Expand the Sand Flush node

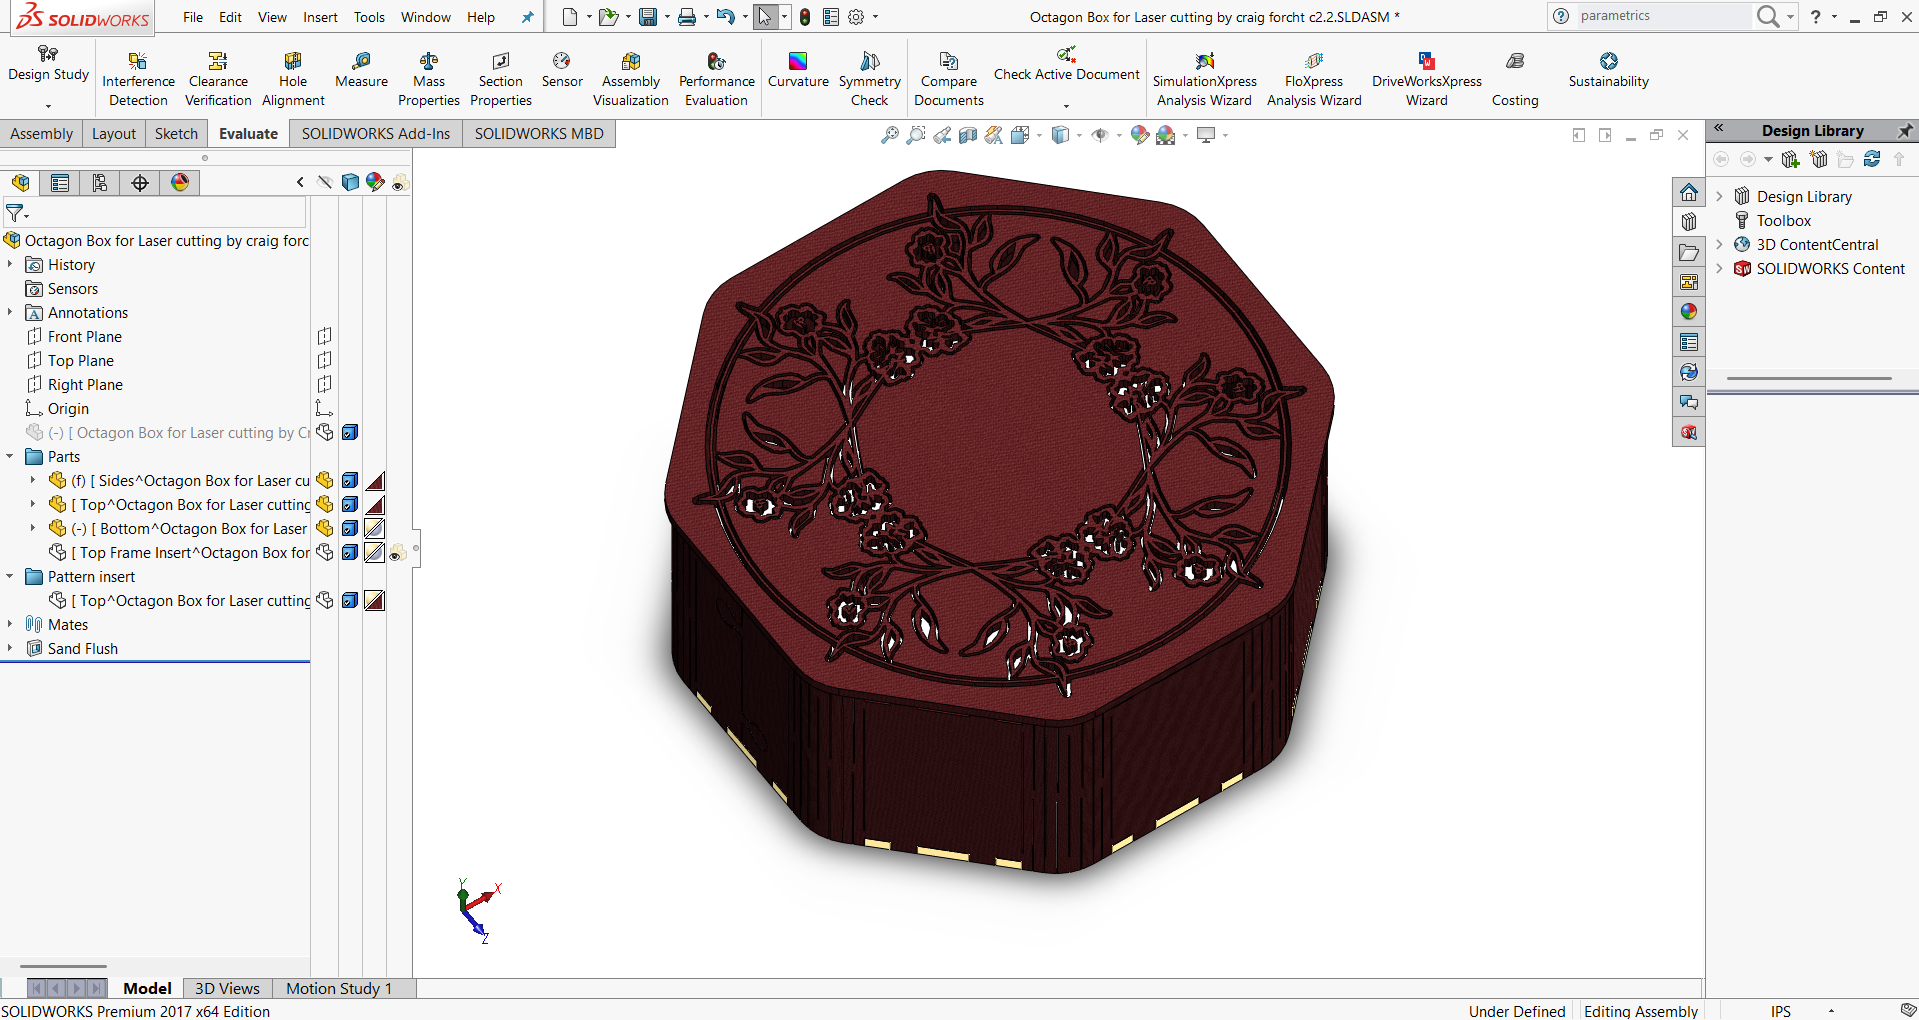click(10, 648)
